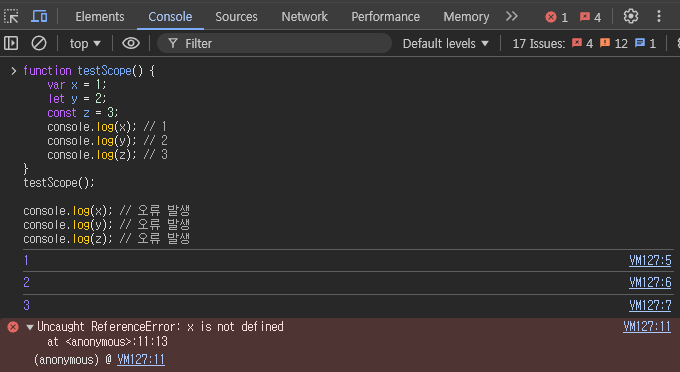Screen dimensions: 680x372
Task: Open source link VM127:7
Action: click(650, 305)
